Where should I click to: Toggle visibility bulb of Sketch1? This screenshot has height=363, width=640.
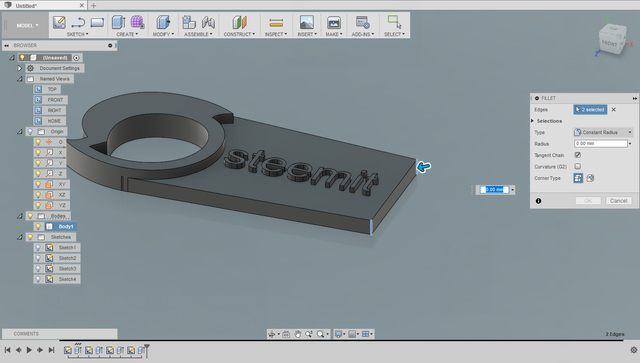[x=38, y=247]
